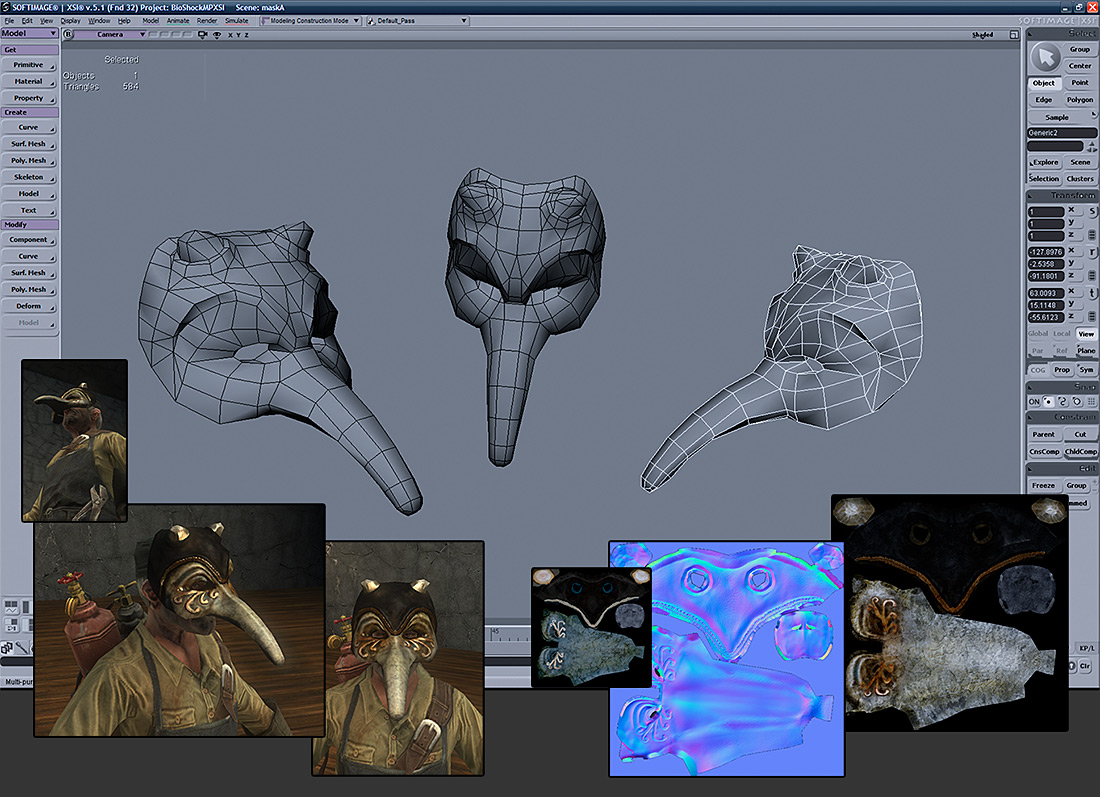The width and height of the screenshot is (1100, 797).
Task: Open the Default_Pass dropdown
Action: pyautogui.click(x=417, y=21)
